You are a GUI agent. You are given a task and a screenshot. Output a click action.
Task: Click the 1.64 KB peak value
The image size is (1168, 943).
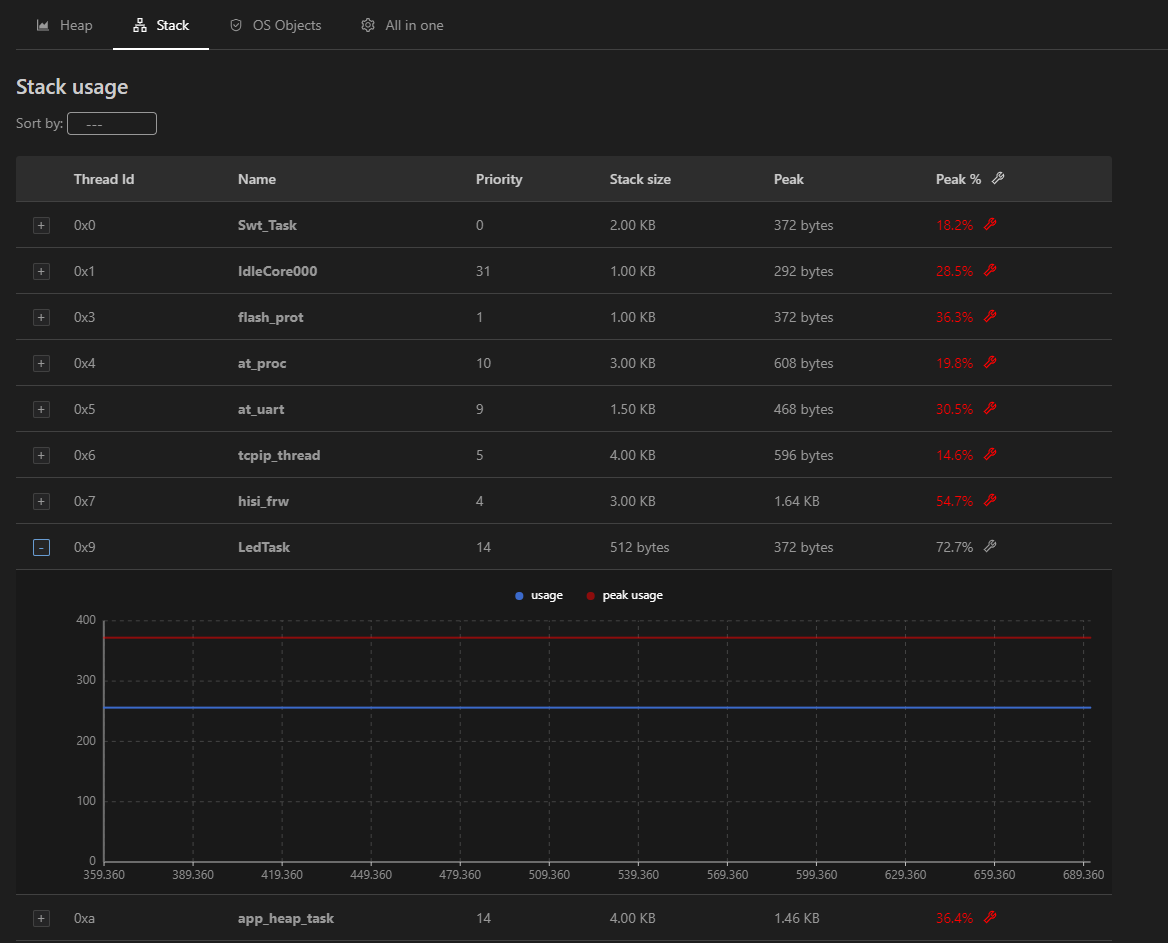796,501
